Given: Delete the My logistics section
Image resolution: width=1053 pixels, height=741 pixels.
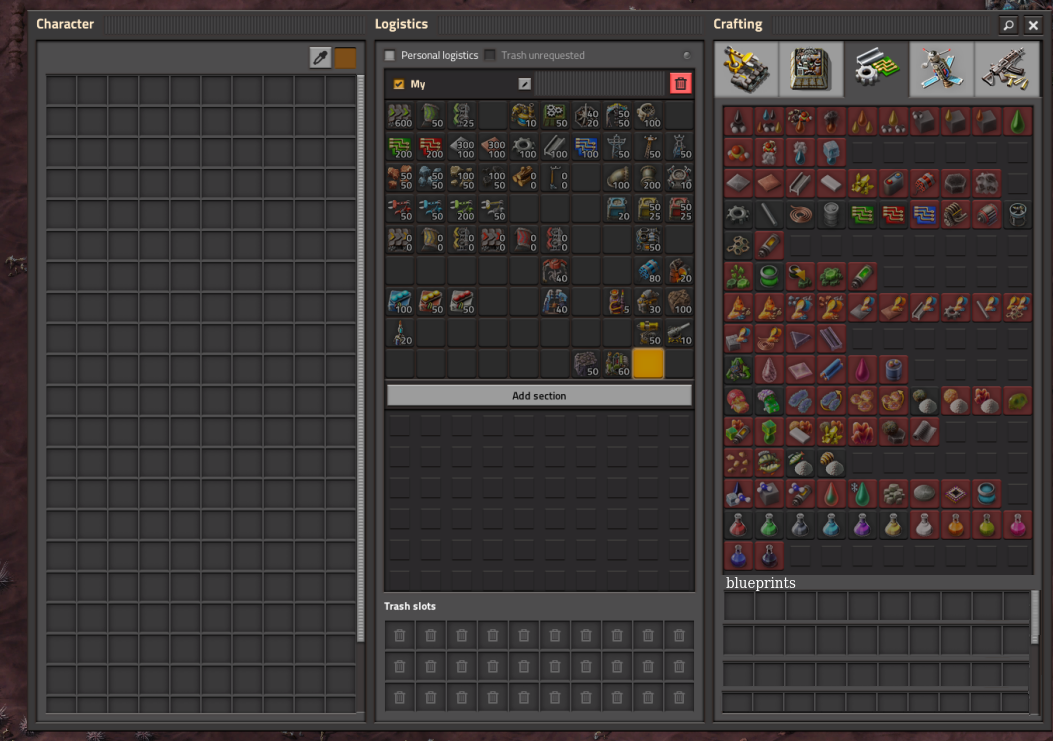Looking at the screenshot, I should 680,84.
